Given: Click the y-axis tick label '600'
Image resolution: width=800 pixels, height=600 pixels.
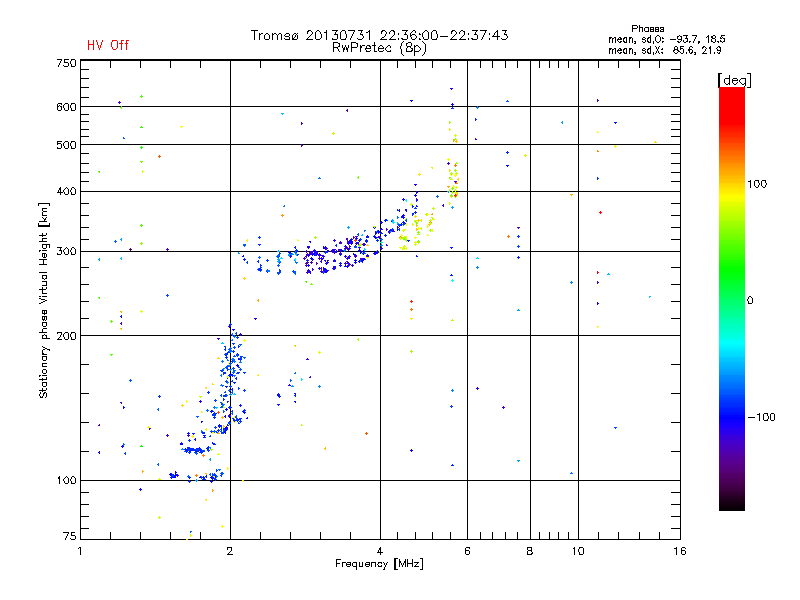Looking at the screenshot, I should pyautogui.click(x=67, y=107).
